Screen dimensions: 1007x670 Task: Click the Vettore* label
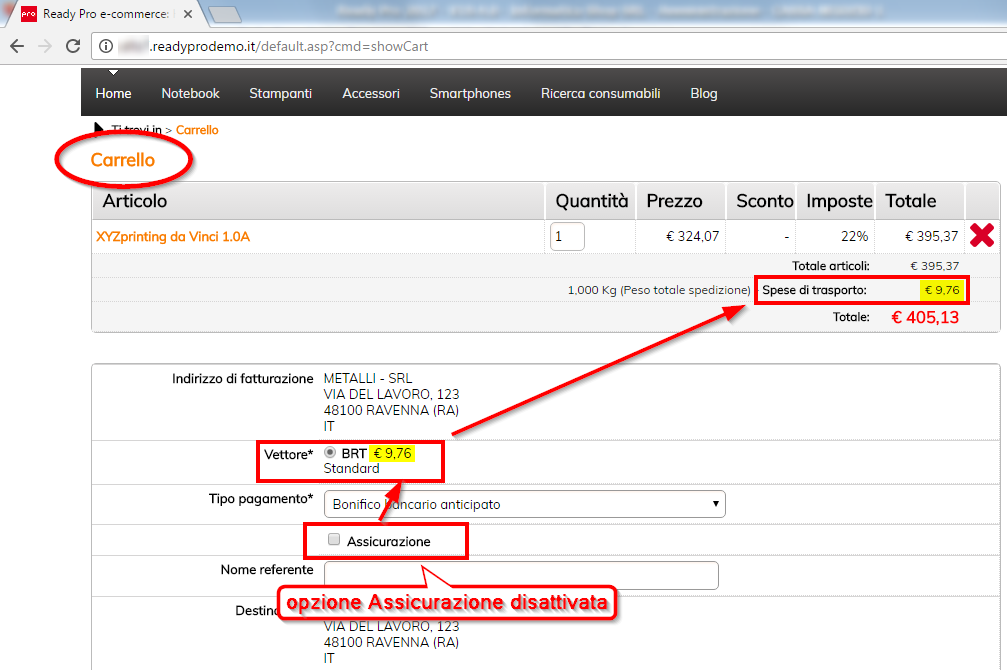pyautogui.click(x=288, y=455)
